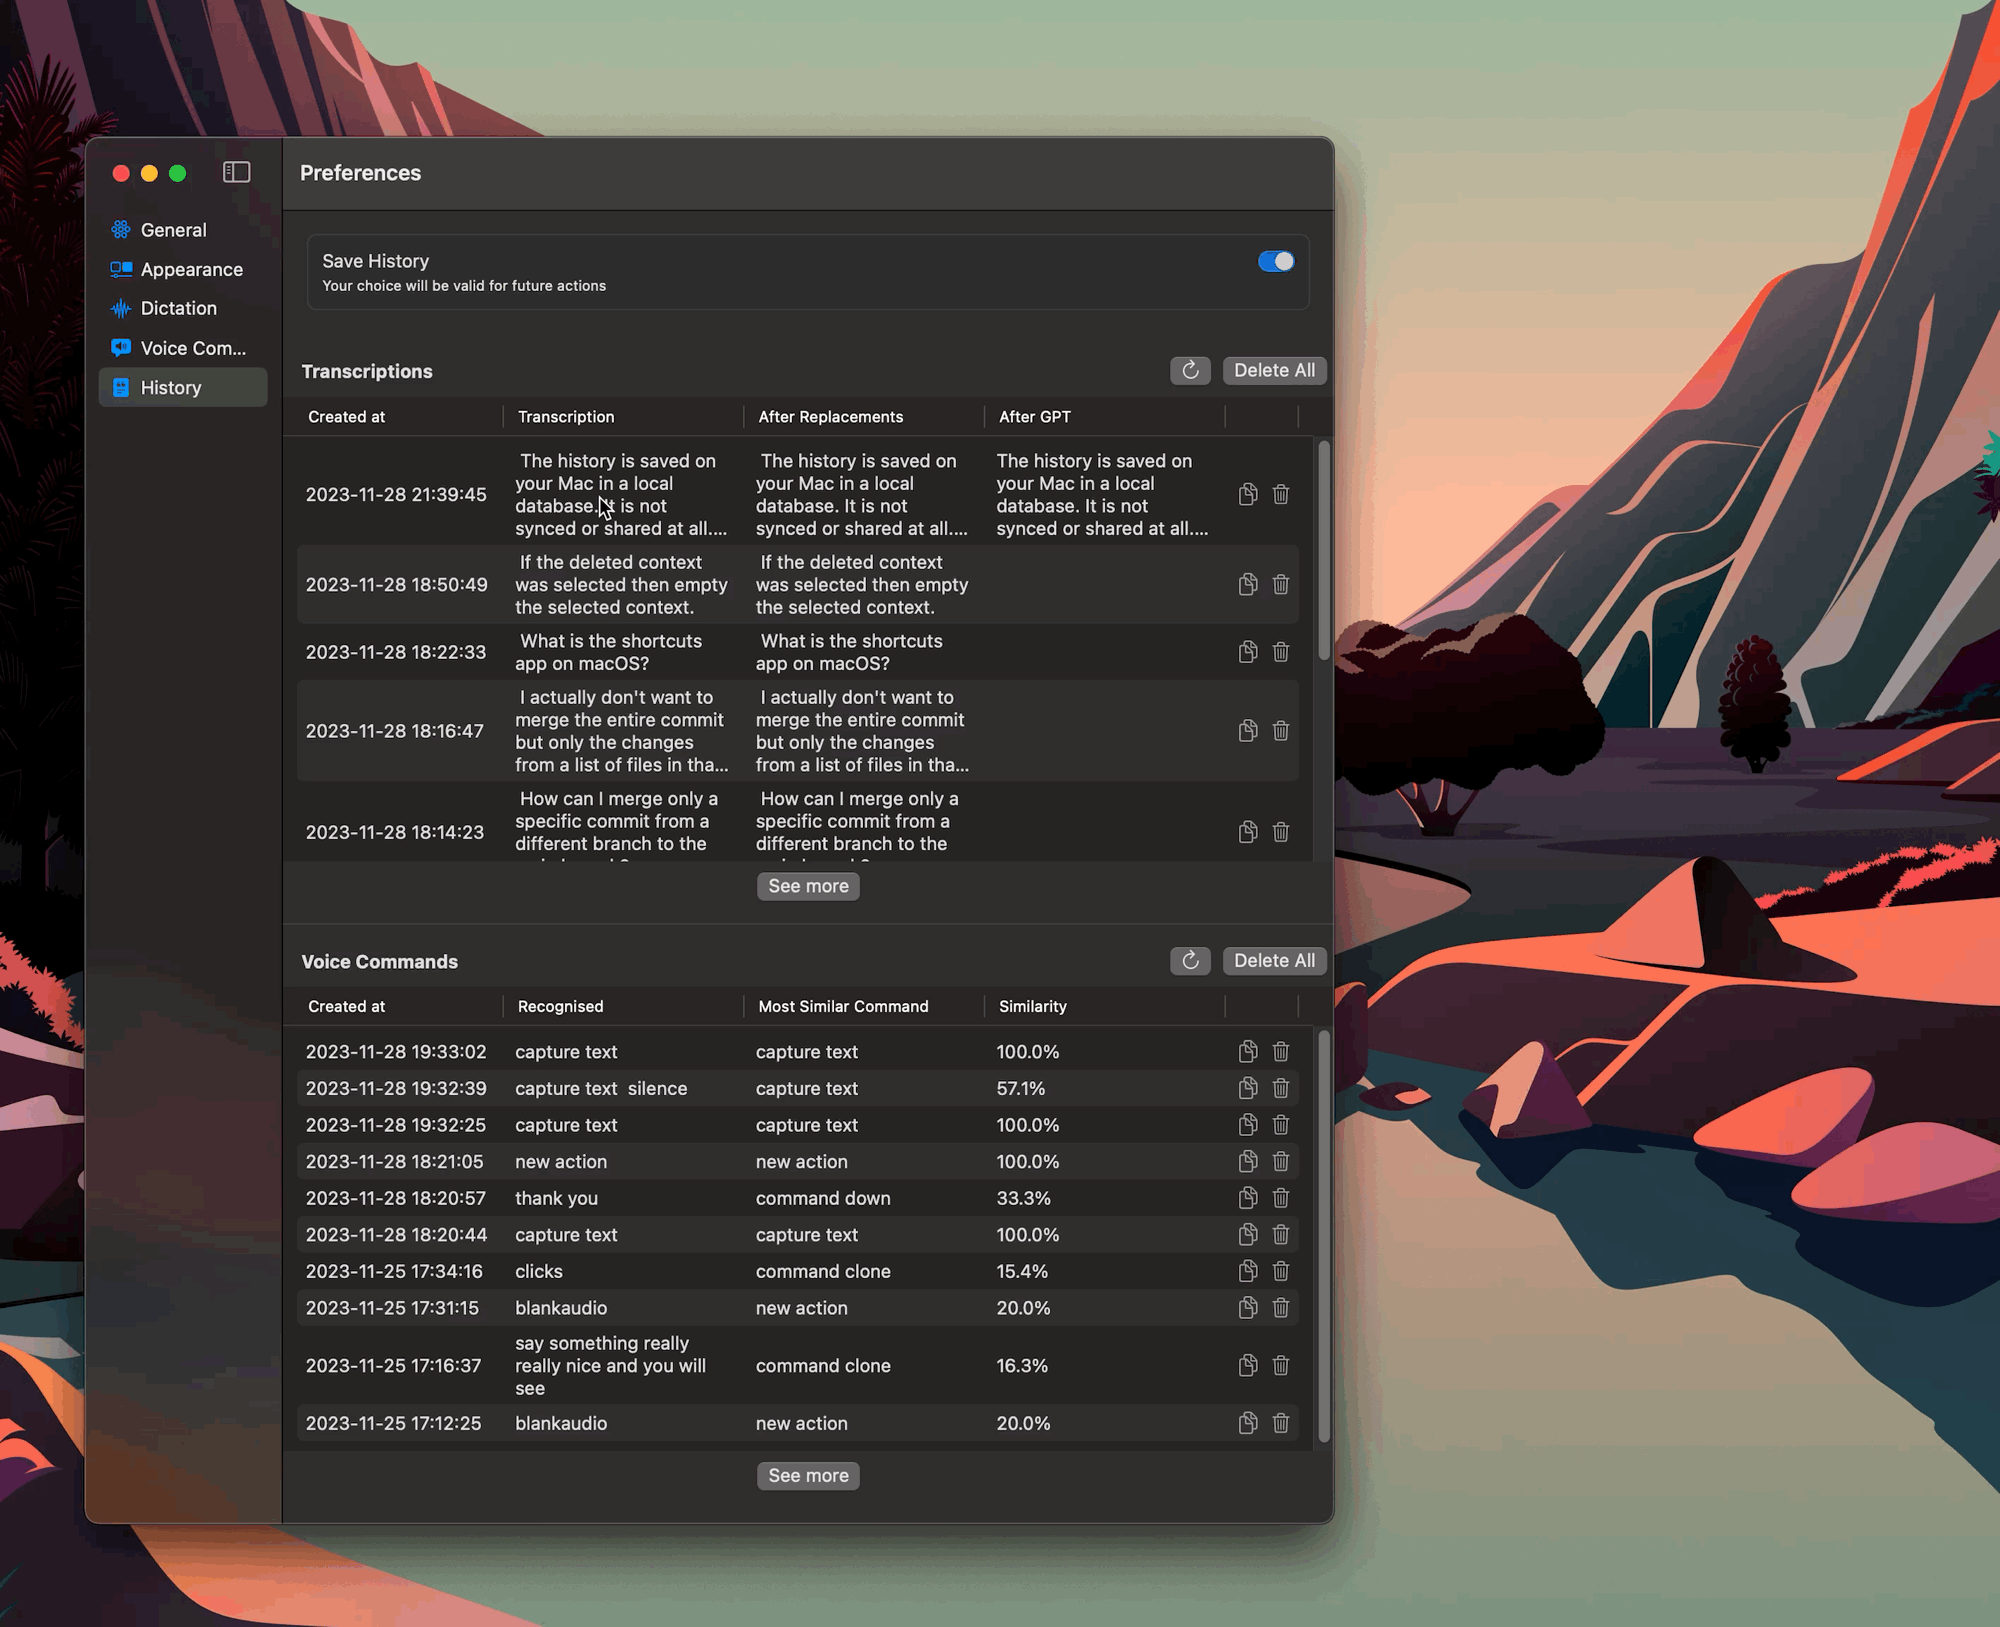Refresh the Transcriptions list
Image resolution: width=2000 pixels, height=1627 pixels.
[1190, 370]
